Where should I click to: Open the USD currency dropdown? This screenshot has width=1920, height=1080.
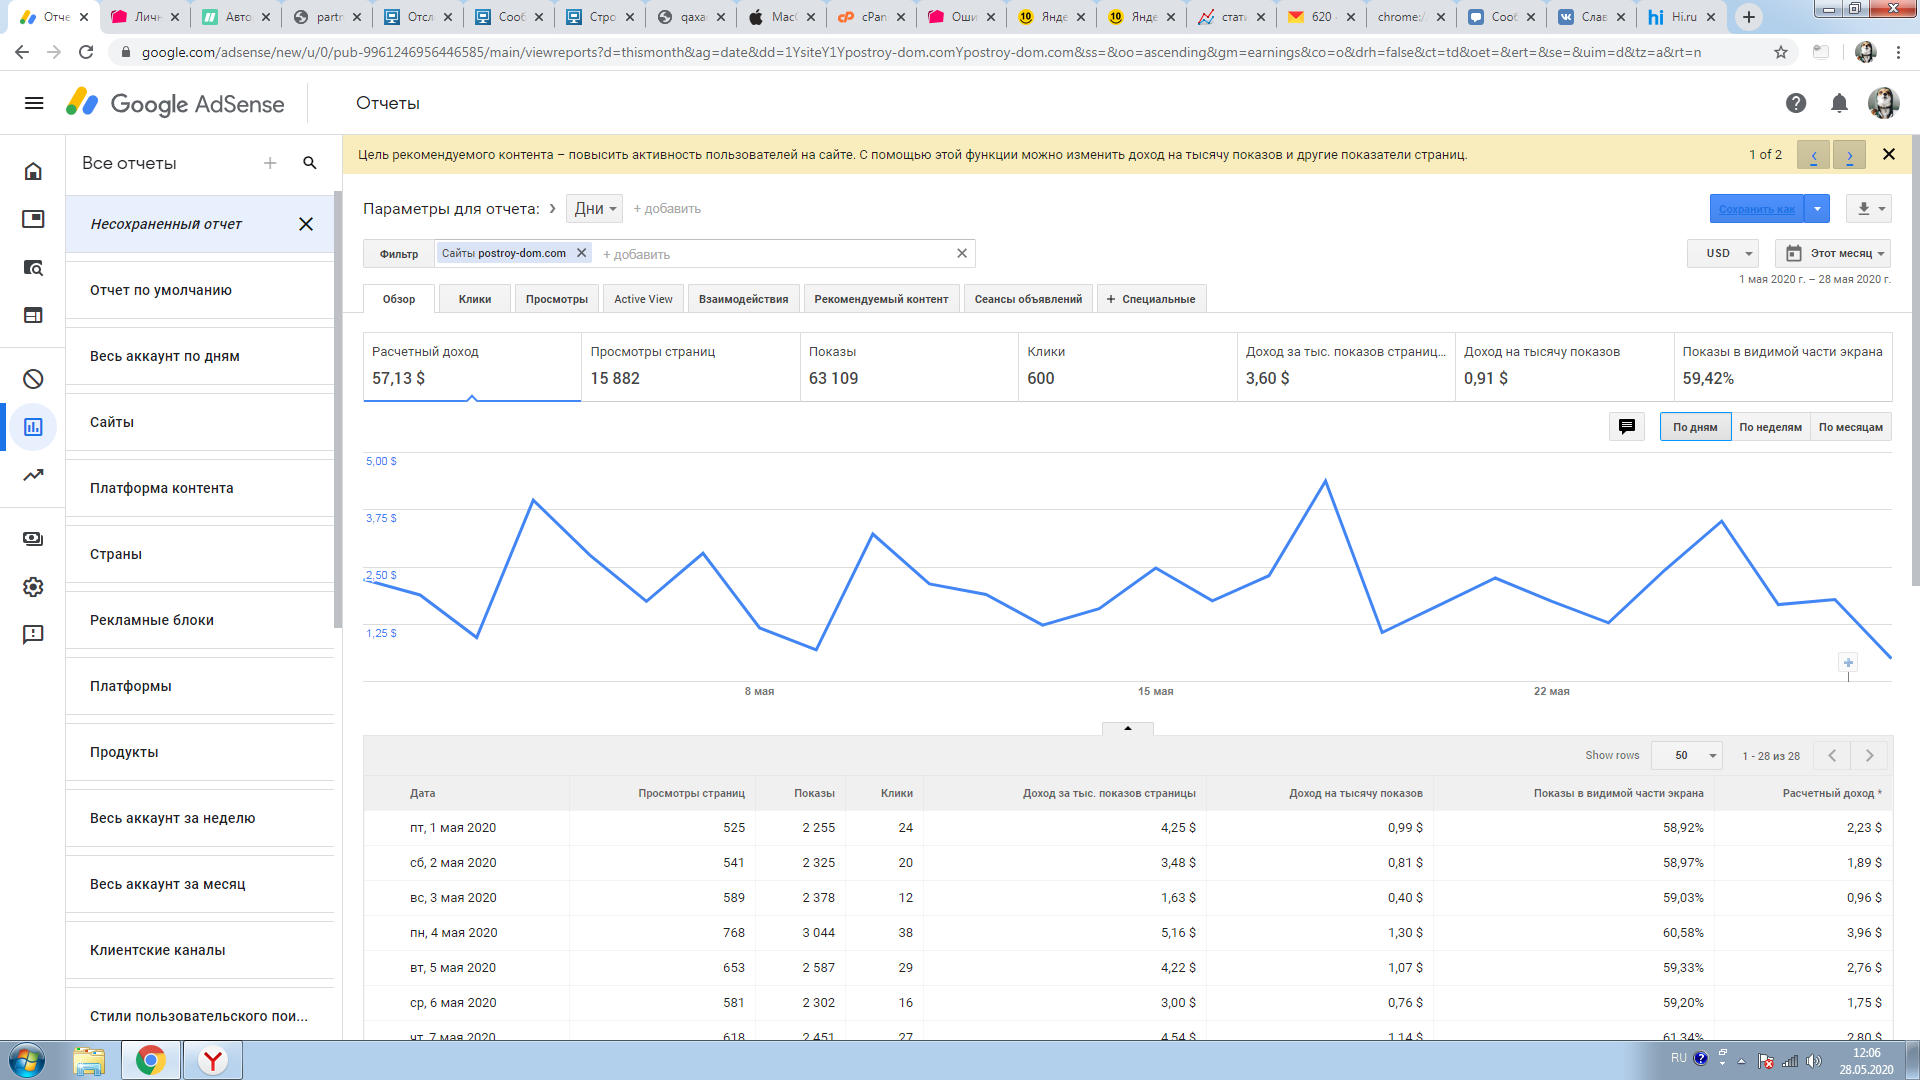click(1723, 253)
